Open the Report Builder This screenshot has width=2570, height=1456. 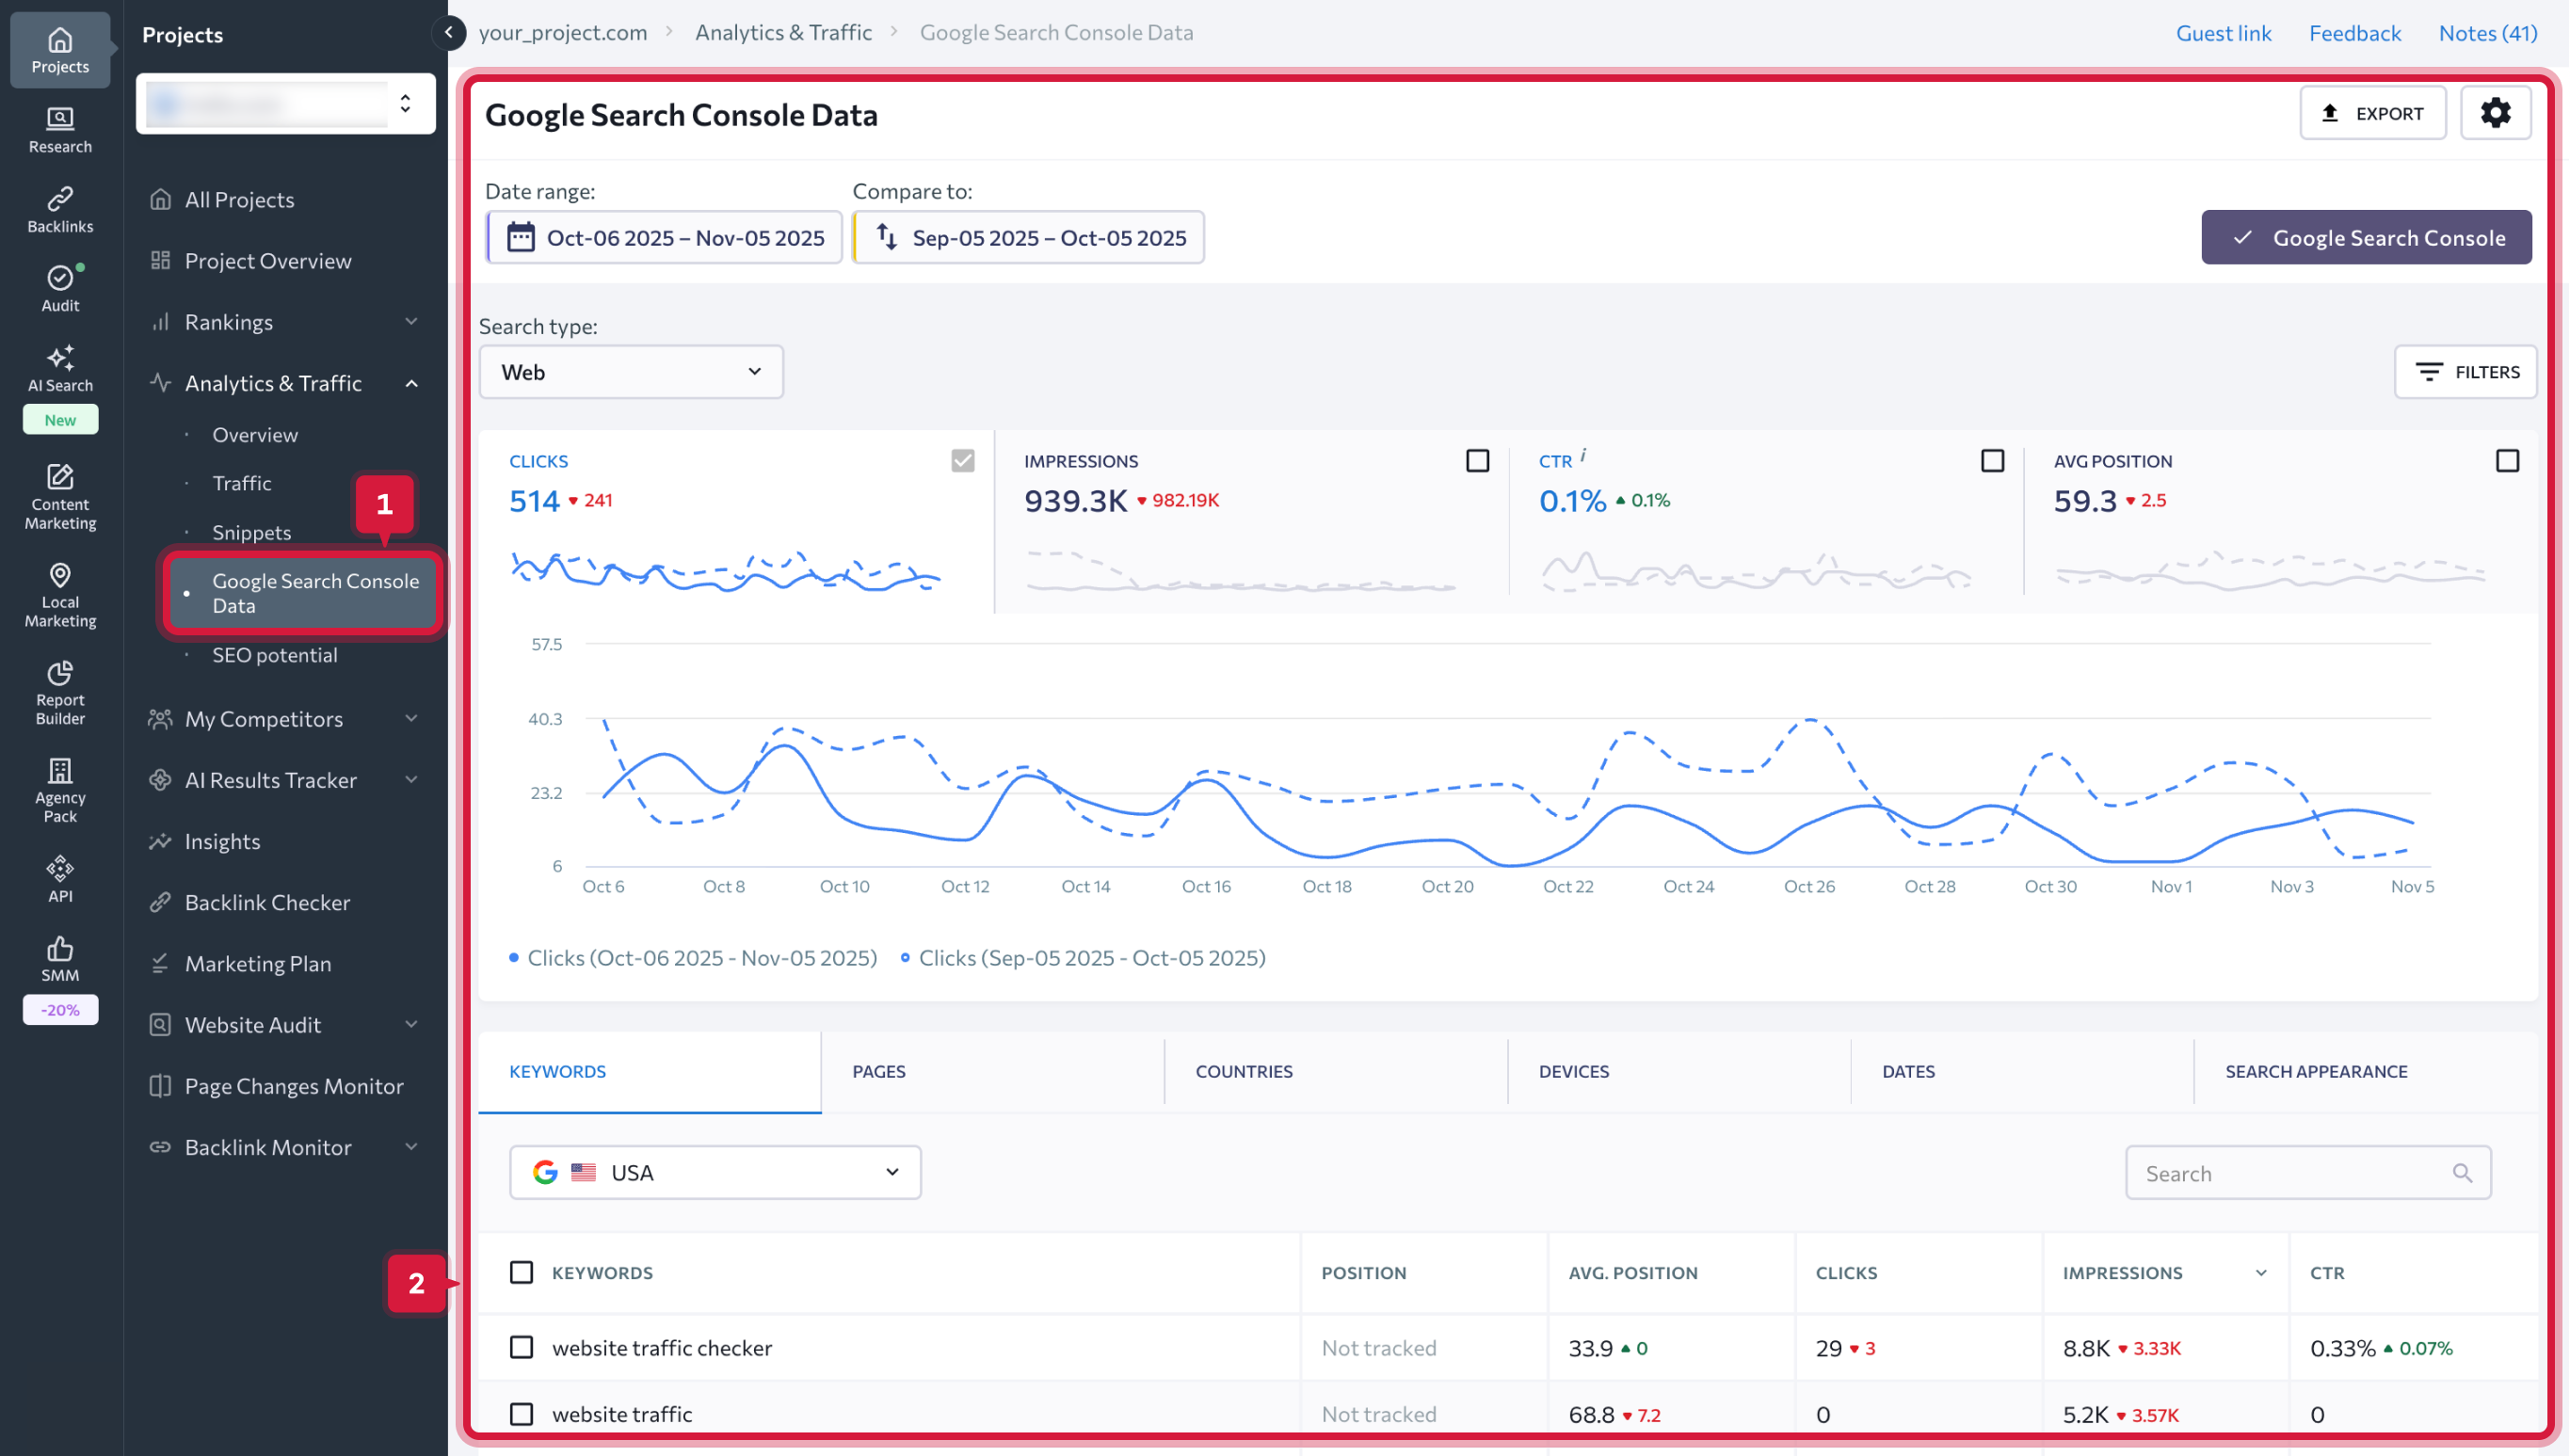coord(60,691)
